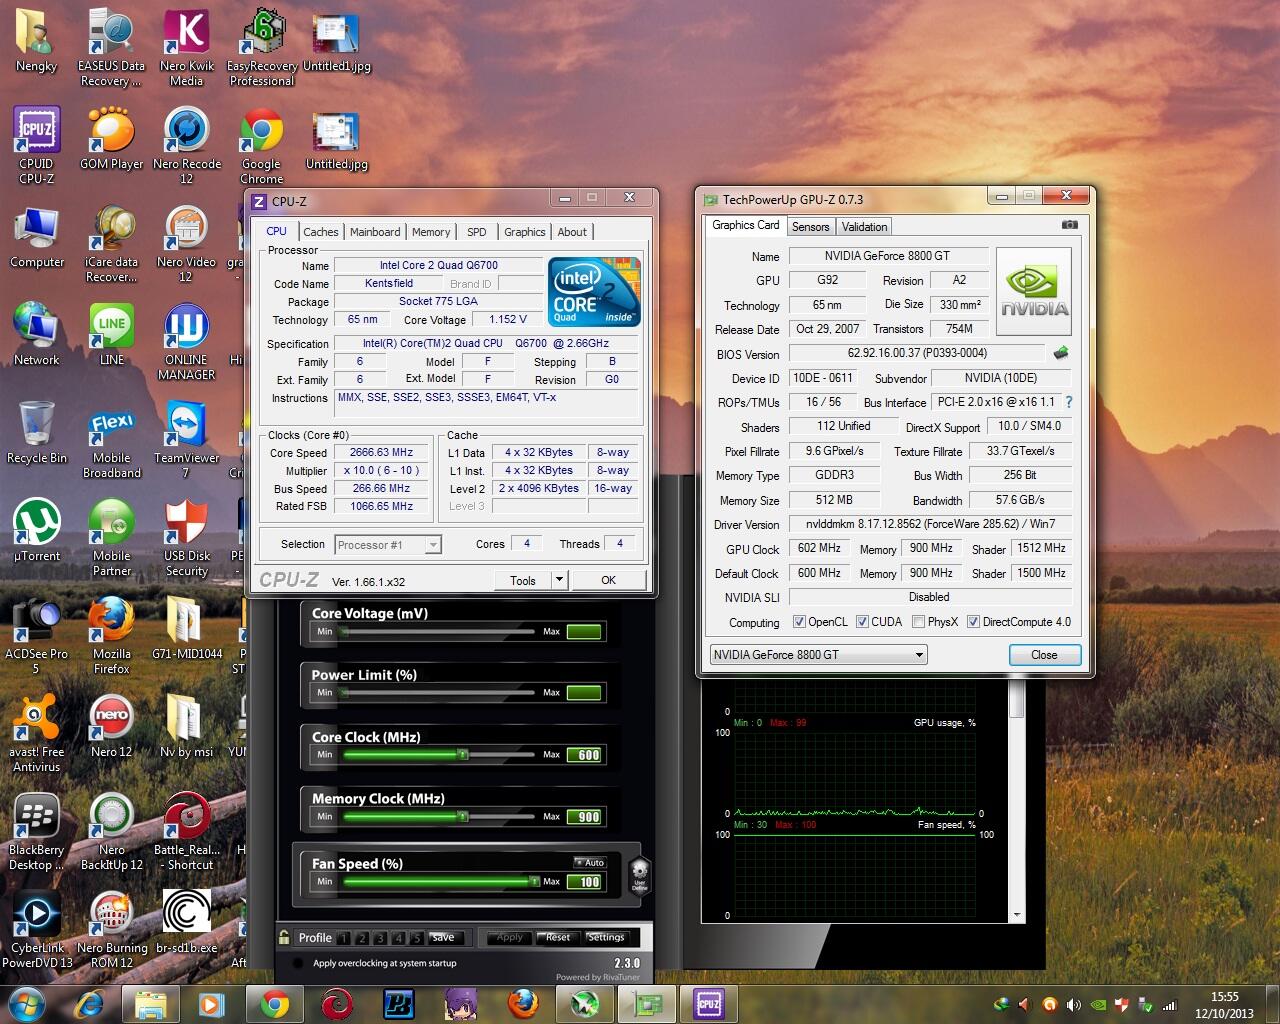Select the Recycle Bin icon
Viewport: 1280px width, 1024px height.
pos(37,433)
